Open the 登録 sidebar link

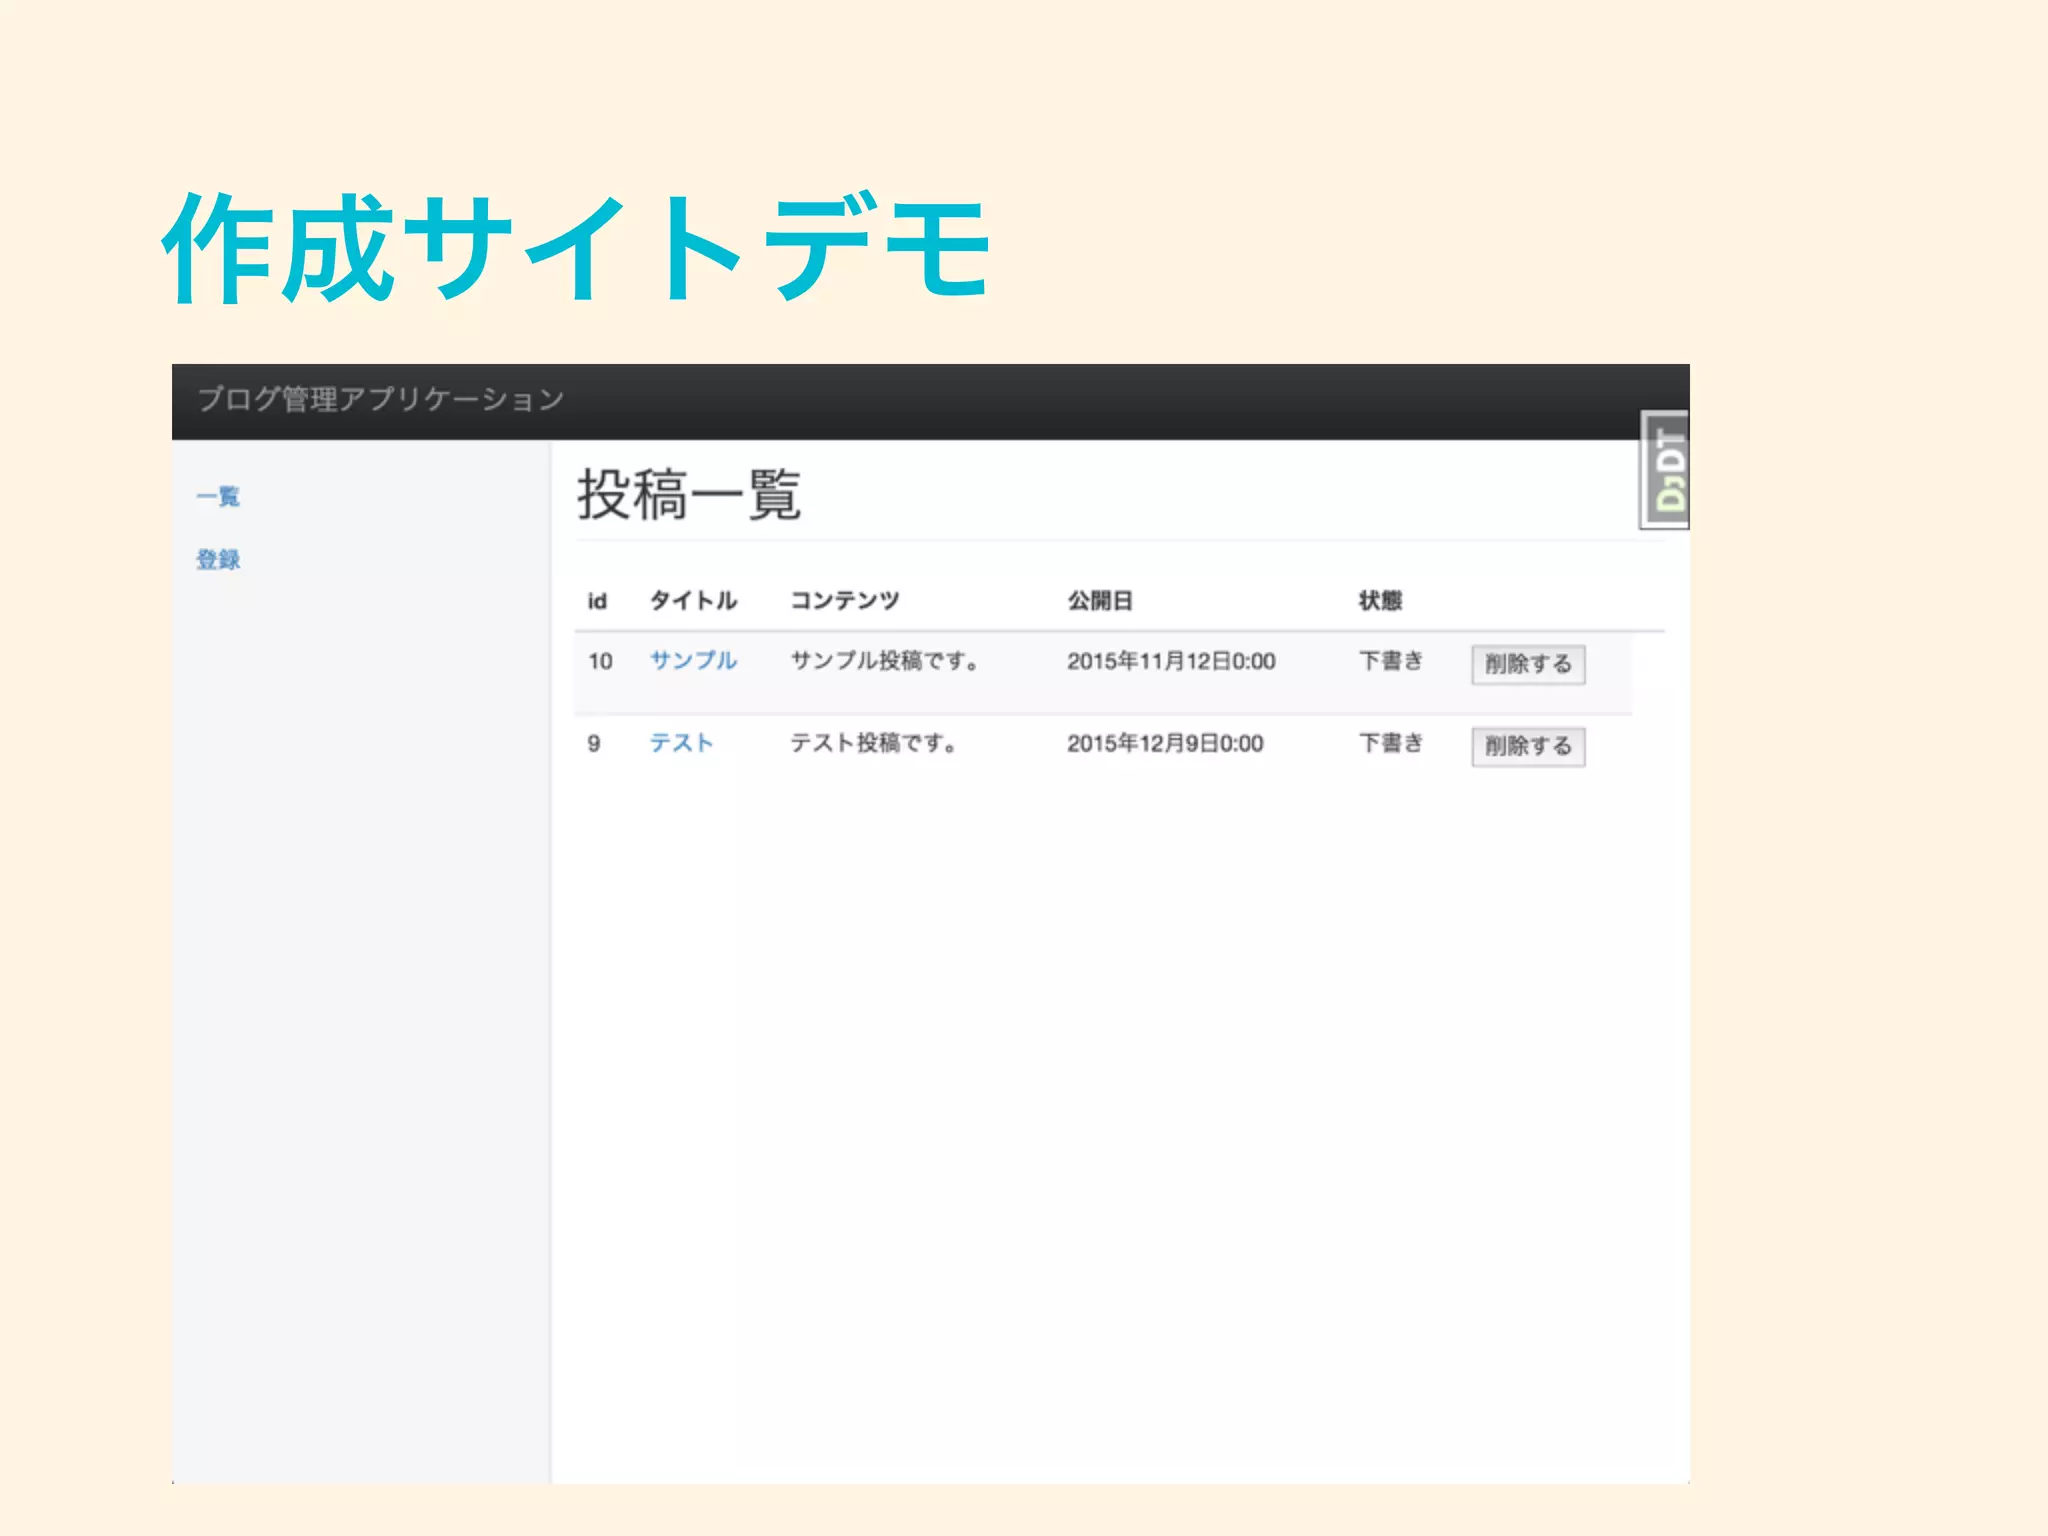[x=218, y=560]
